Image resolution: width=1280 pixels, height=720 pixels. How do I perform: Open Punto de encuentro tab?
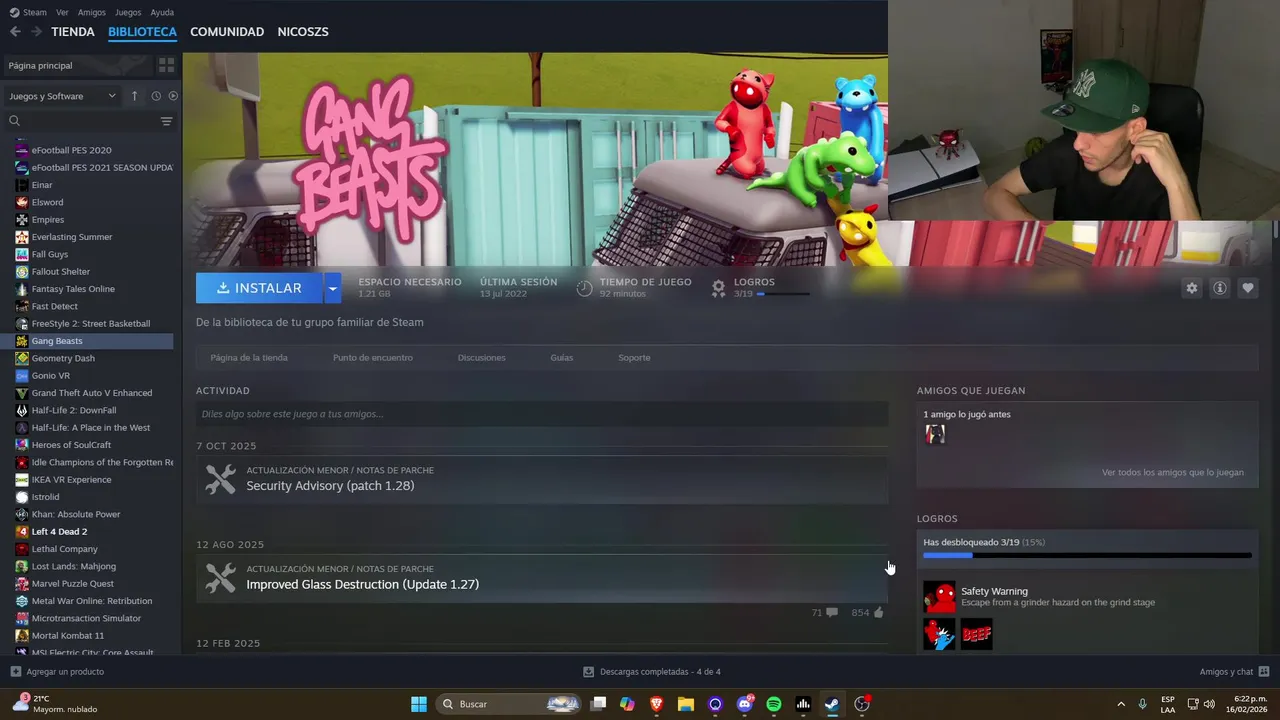pos(373,358)
